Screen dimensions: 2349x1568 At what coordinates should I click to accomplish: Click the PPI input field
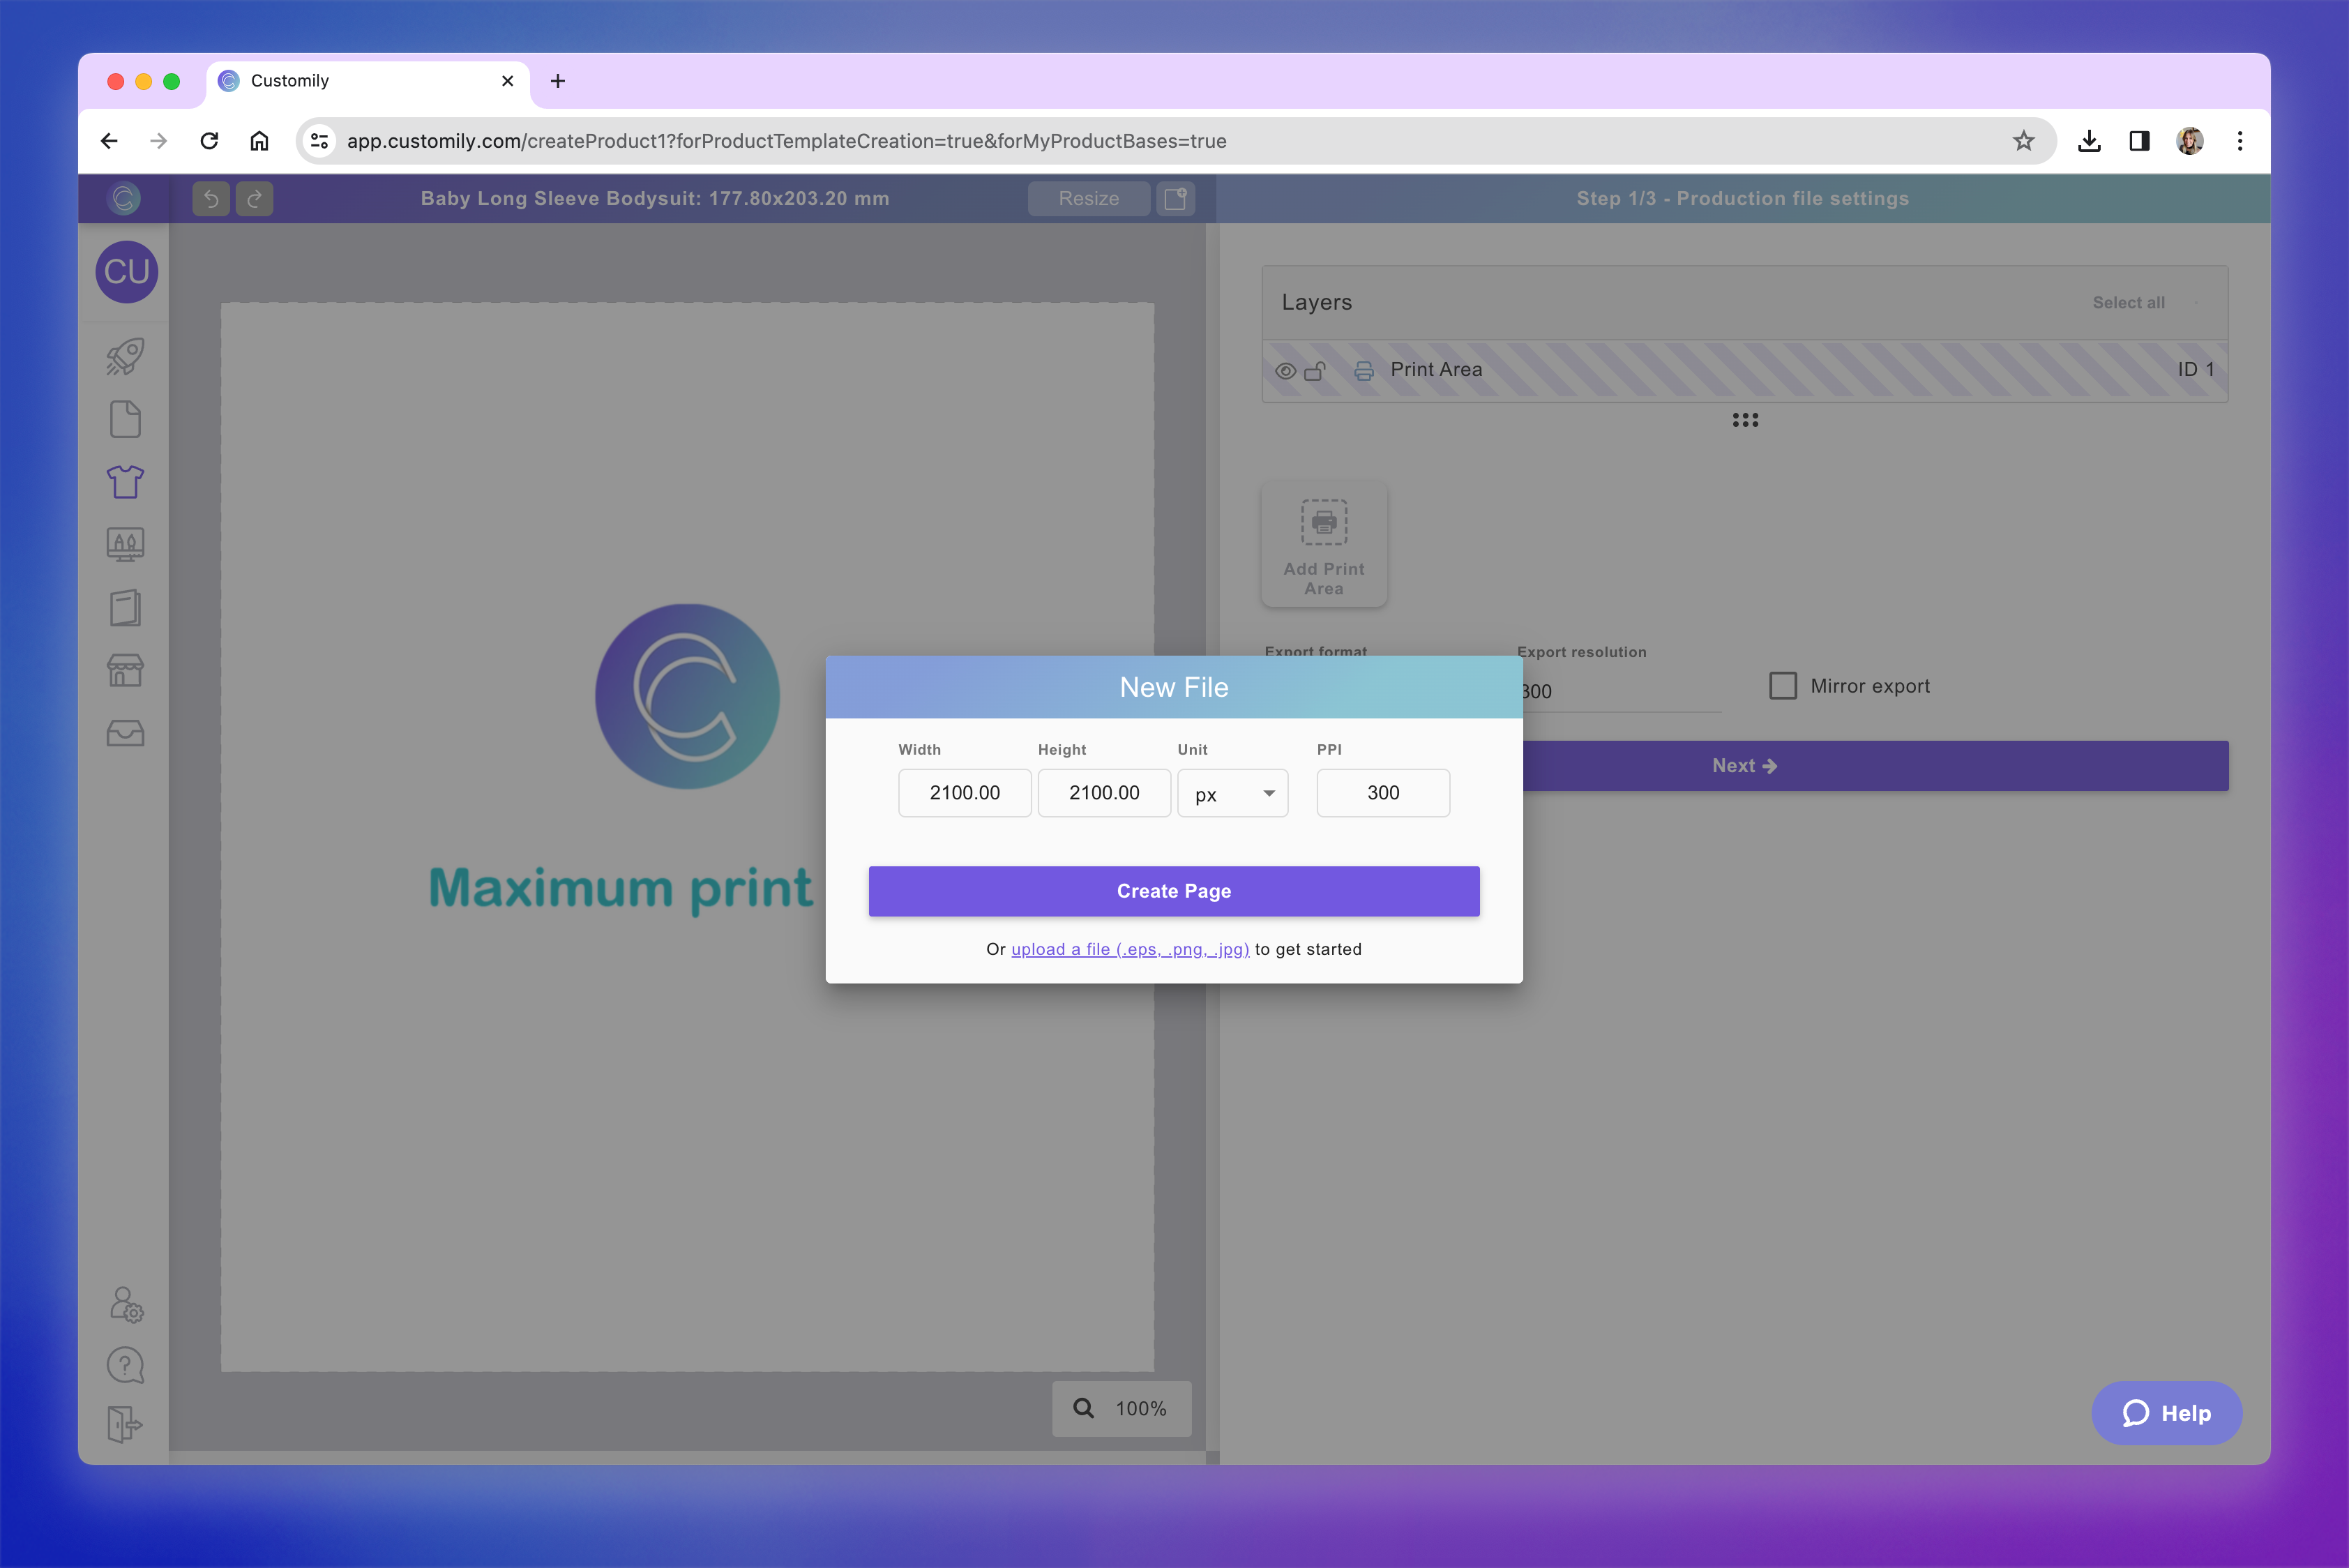(x=1382, y=793)
